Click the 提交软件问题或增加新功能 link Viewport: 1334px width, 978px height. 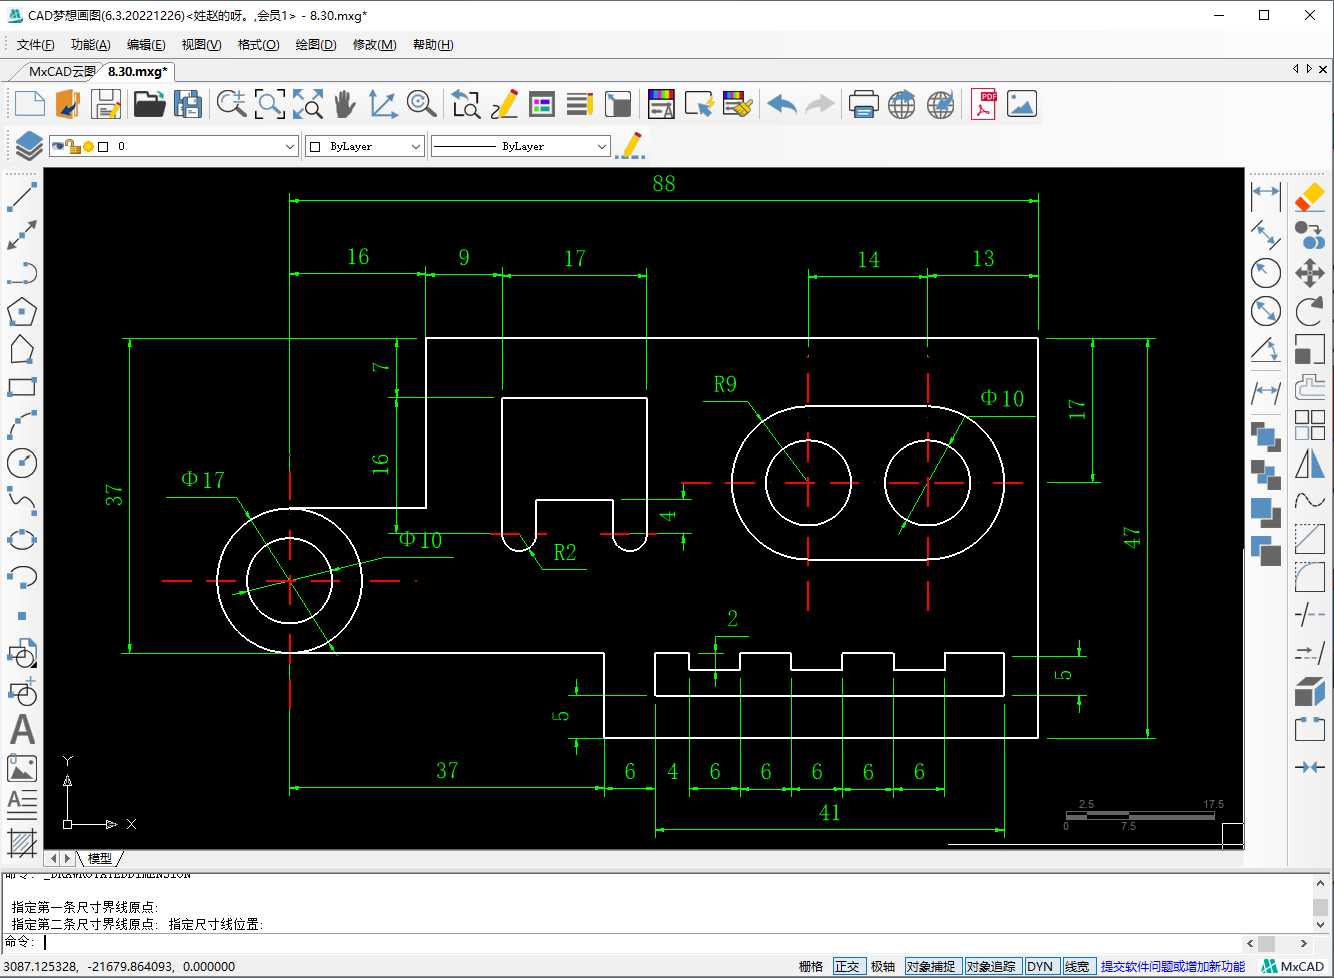click(1172, 966)
